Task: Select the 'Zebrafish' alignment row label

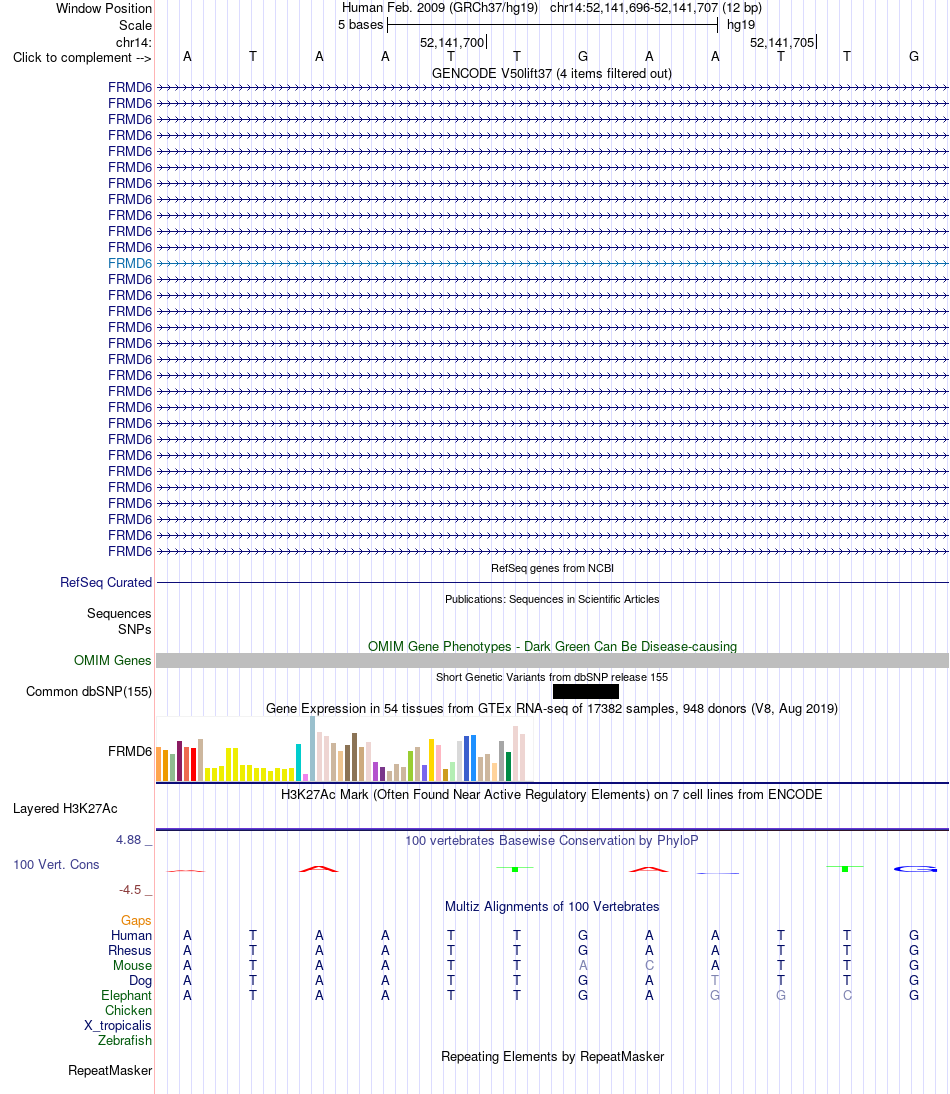Action: [125, 1040]
